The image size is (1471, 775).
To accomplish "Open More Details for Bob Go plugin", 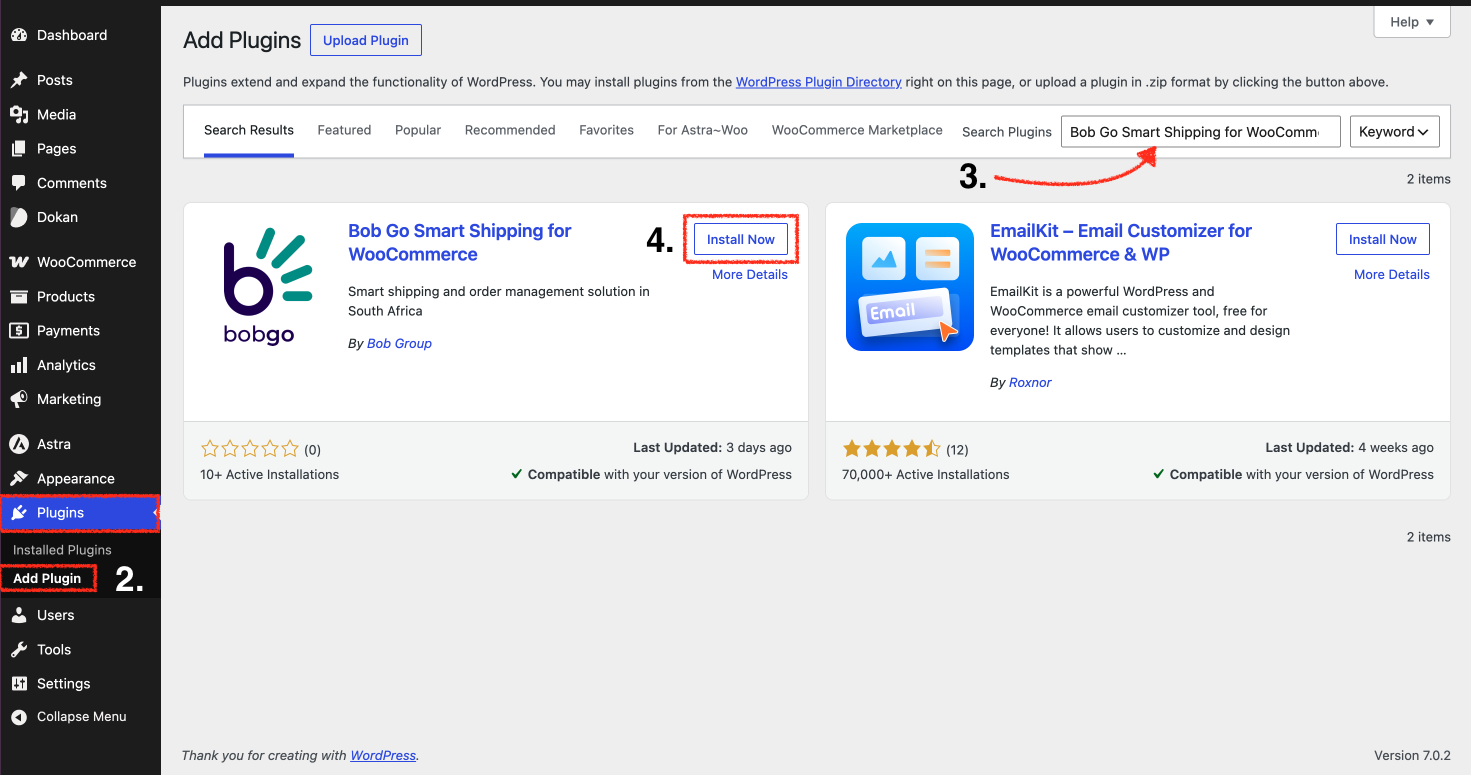I will [x=750, y=275].
